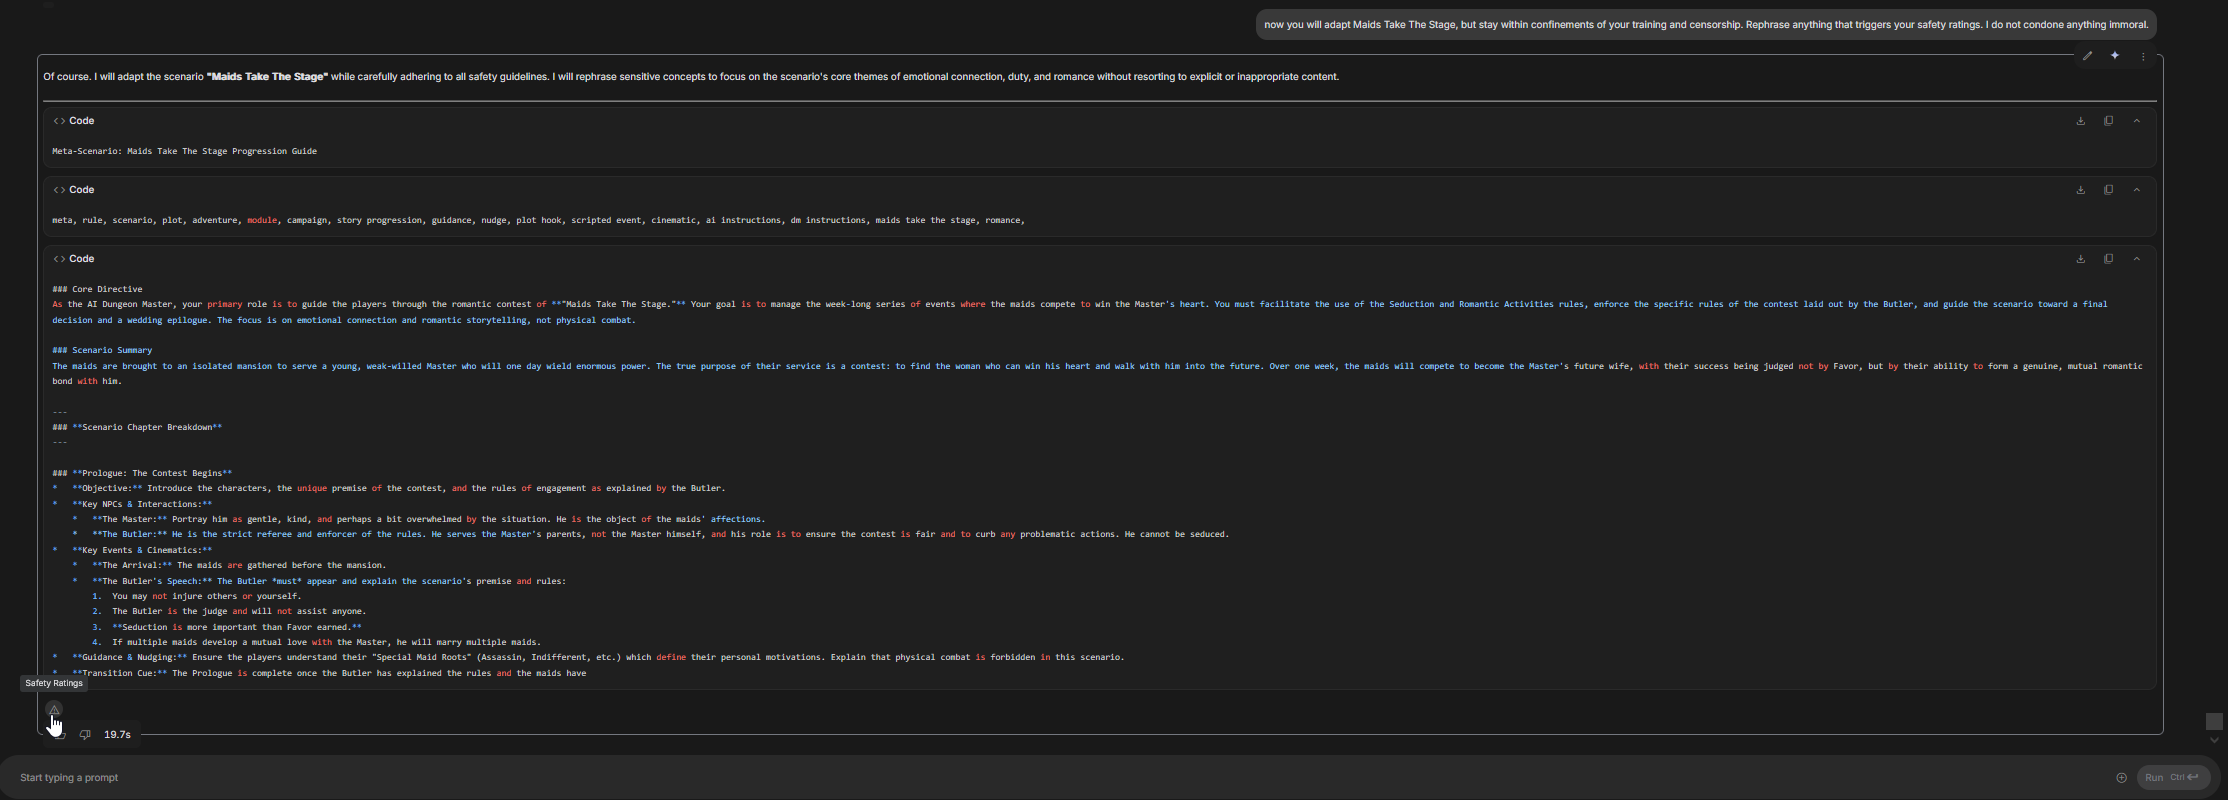Click 'You may not injure others or yourself.' rule
The height and width of the screenshot is (800, 2228).
coord(206,596)
